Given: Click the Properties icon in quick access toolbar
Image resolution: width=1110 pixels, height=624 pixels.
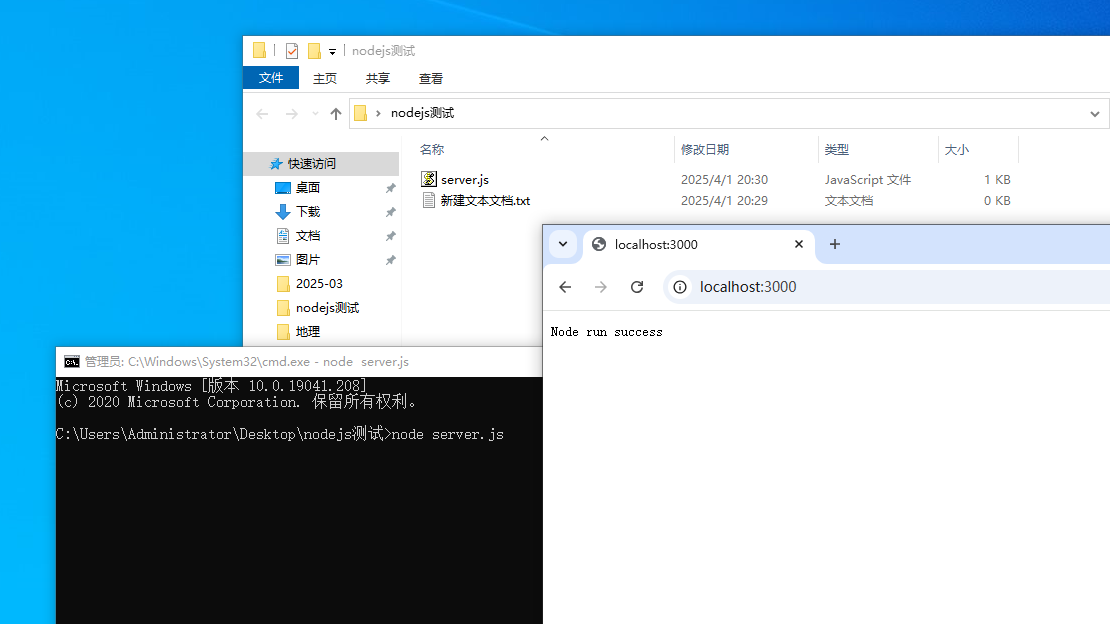Looking at the screenshot, I should [292, 51].
